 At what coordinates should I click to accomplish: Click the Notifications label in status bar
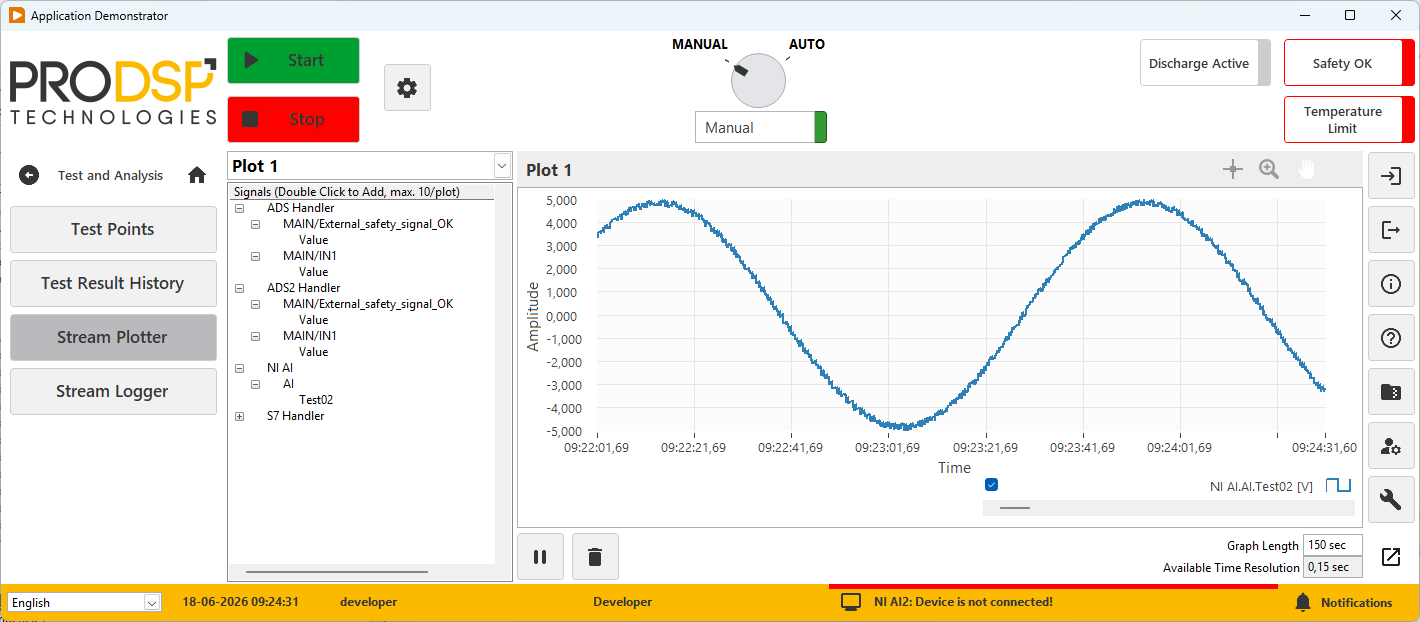pyautogui.click(x=1356, y=602)
